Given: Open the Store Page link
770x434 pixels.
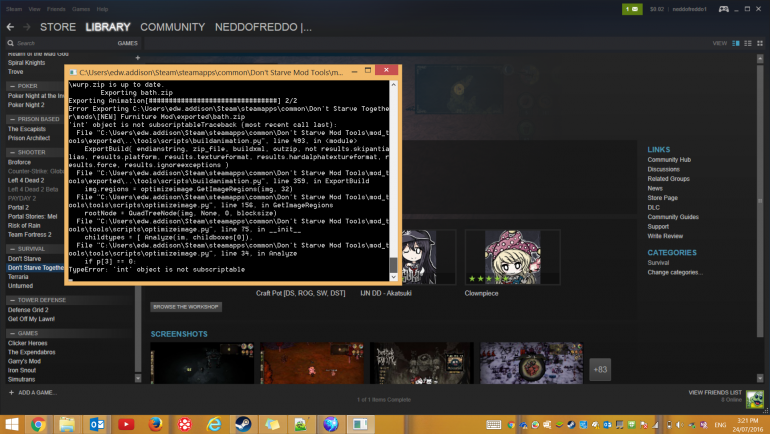Looking at the screenshot, I should [662, 198].
